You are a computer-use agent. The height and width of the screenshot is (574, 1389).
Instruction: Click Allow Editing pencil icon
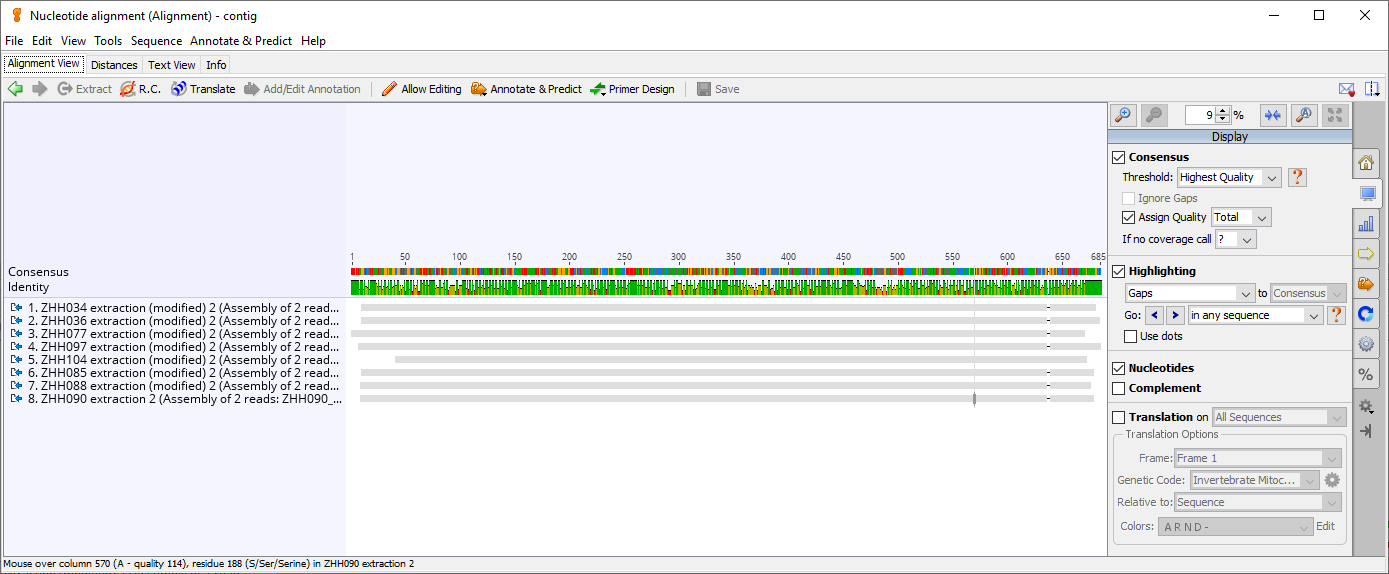point(389,89)
